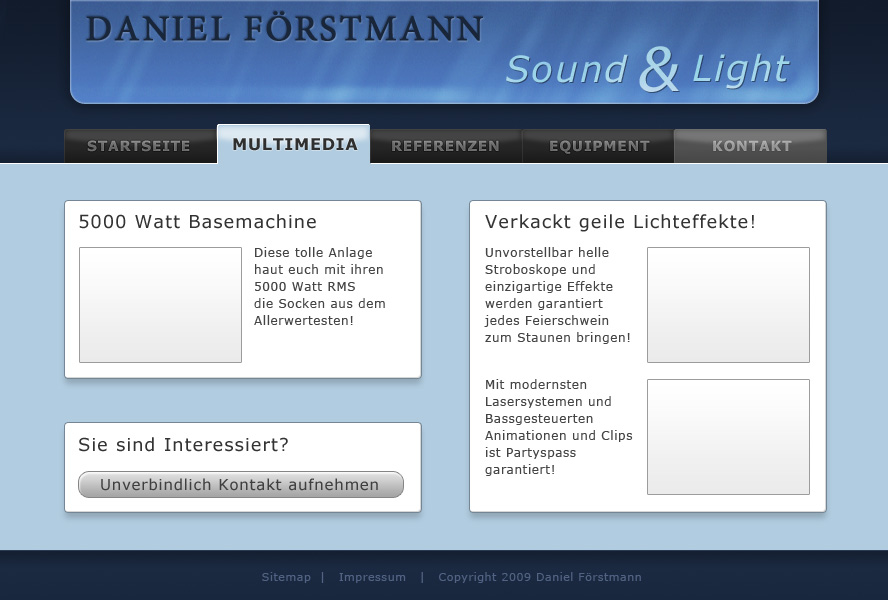Open the Kontakt tab

point(751,146)
